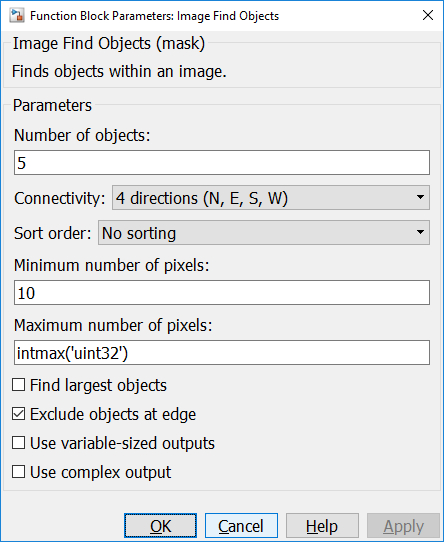Click the 'Sort order:' label
Viewport: 444px width, 542px height.
click(53, 233)
